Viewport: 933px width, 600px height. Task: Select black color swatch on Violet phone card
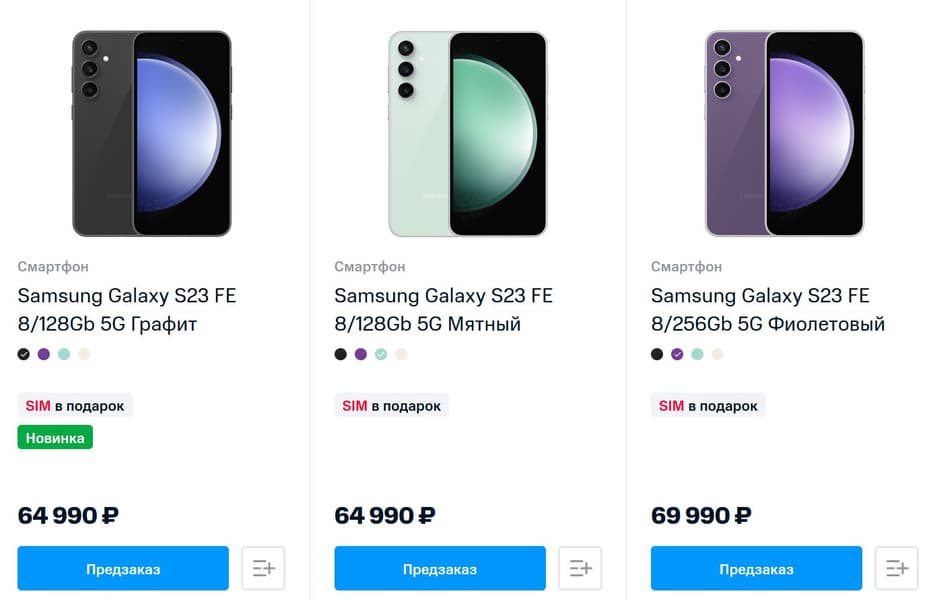(657, 354)
